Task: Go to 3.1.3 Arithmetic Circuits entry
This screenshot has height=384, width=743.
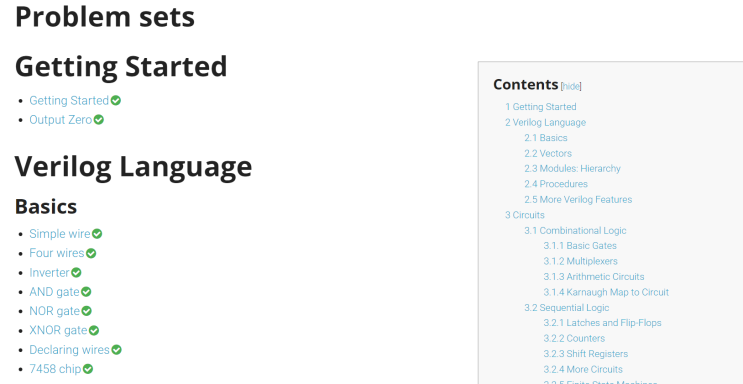Action: coord(594,276)
